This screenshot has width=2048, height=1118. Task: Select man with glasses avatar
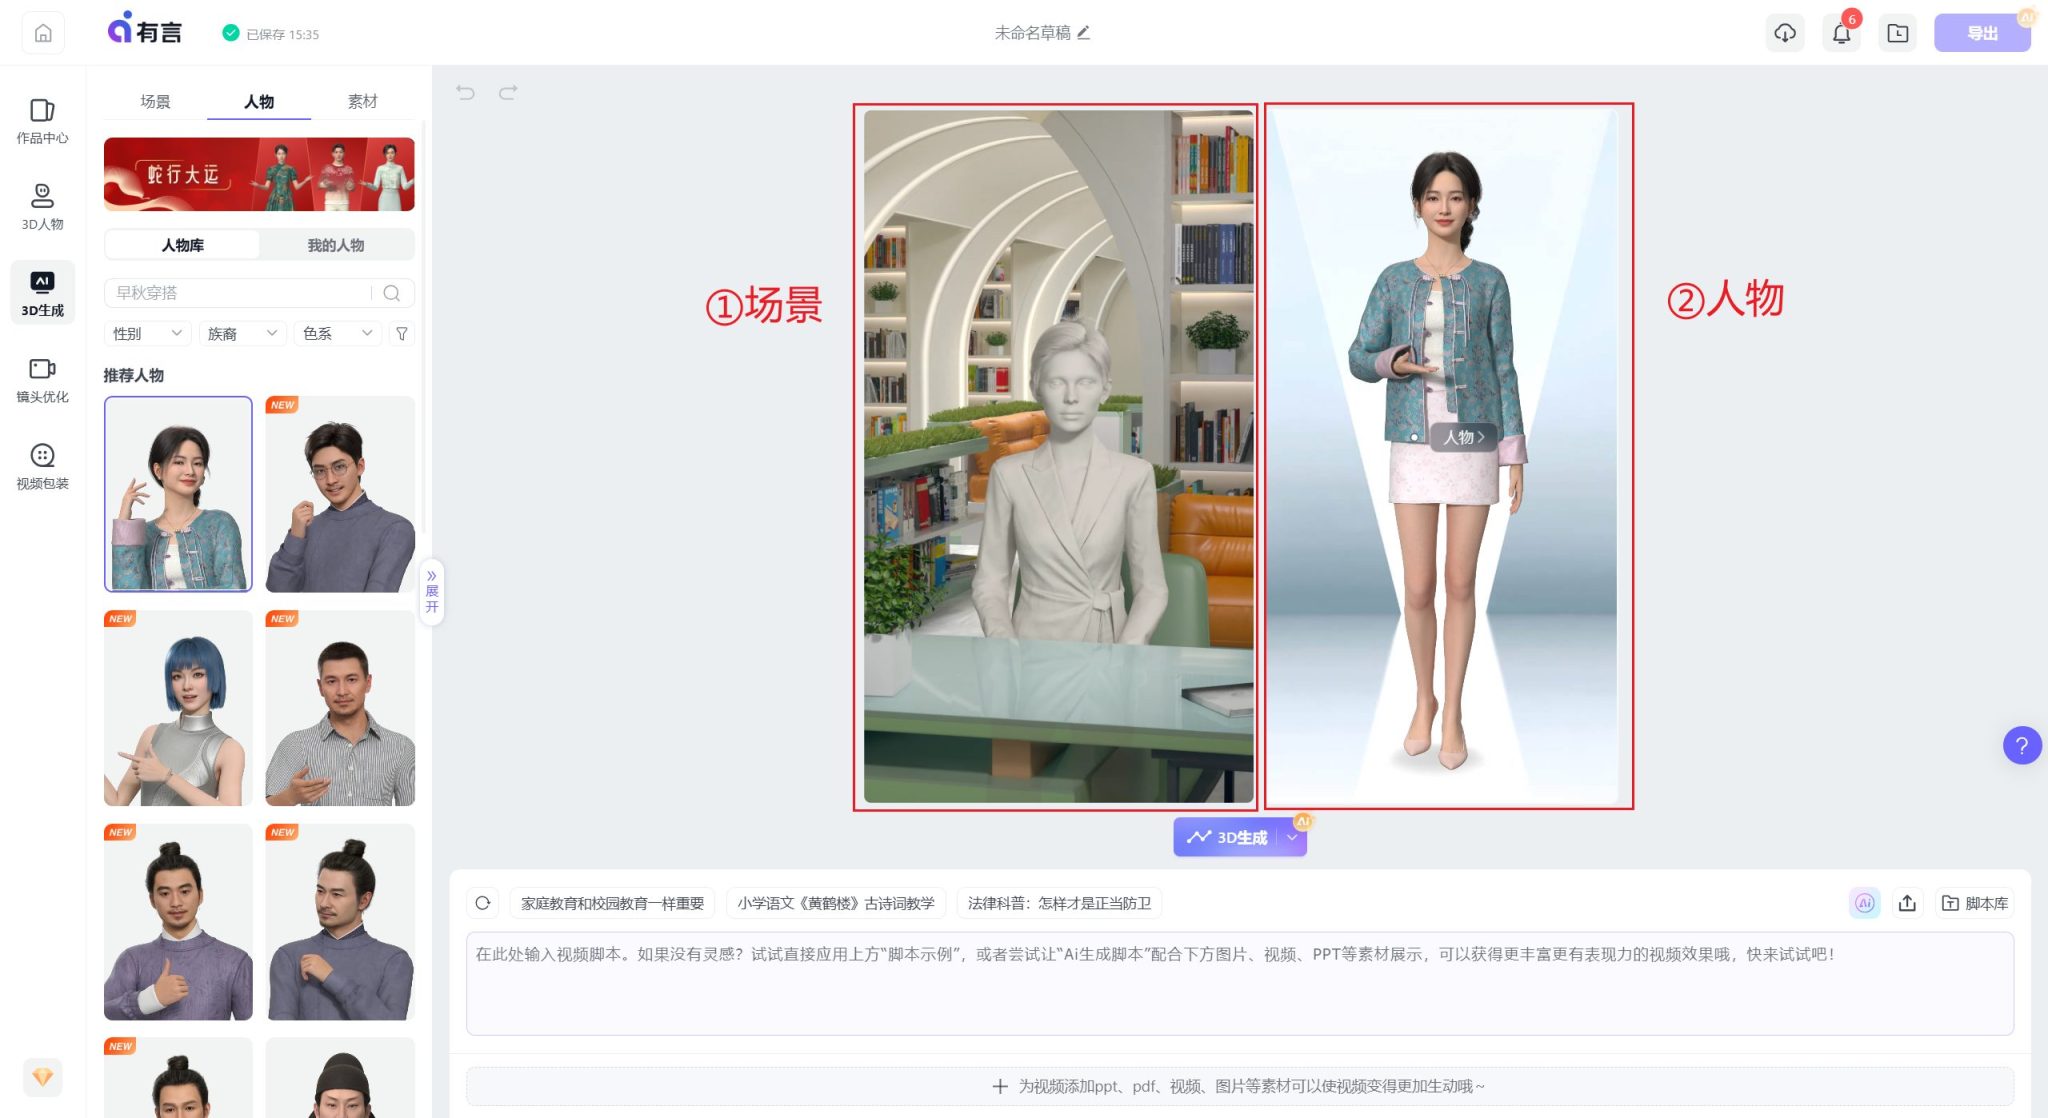pos(340,494)
